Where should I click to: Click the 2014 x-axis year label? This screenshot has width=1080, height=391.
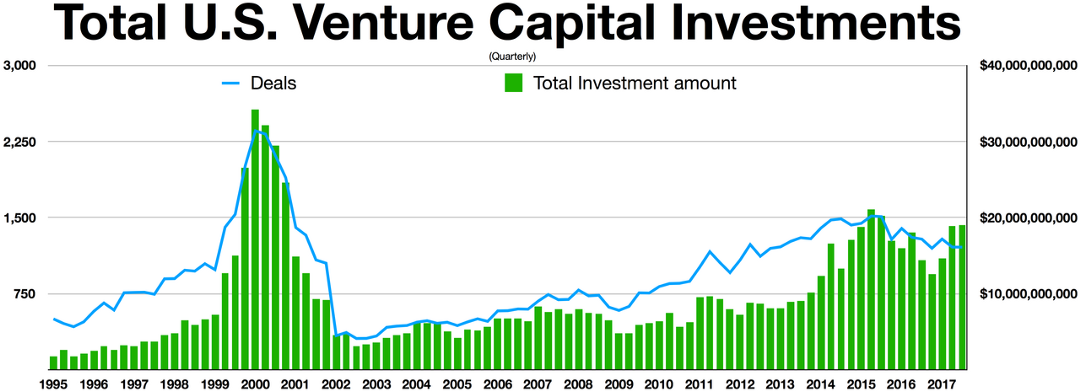[819, 384]
